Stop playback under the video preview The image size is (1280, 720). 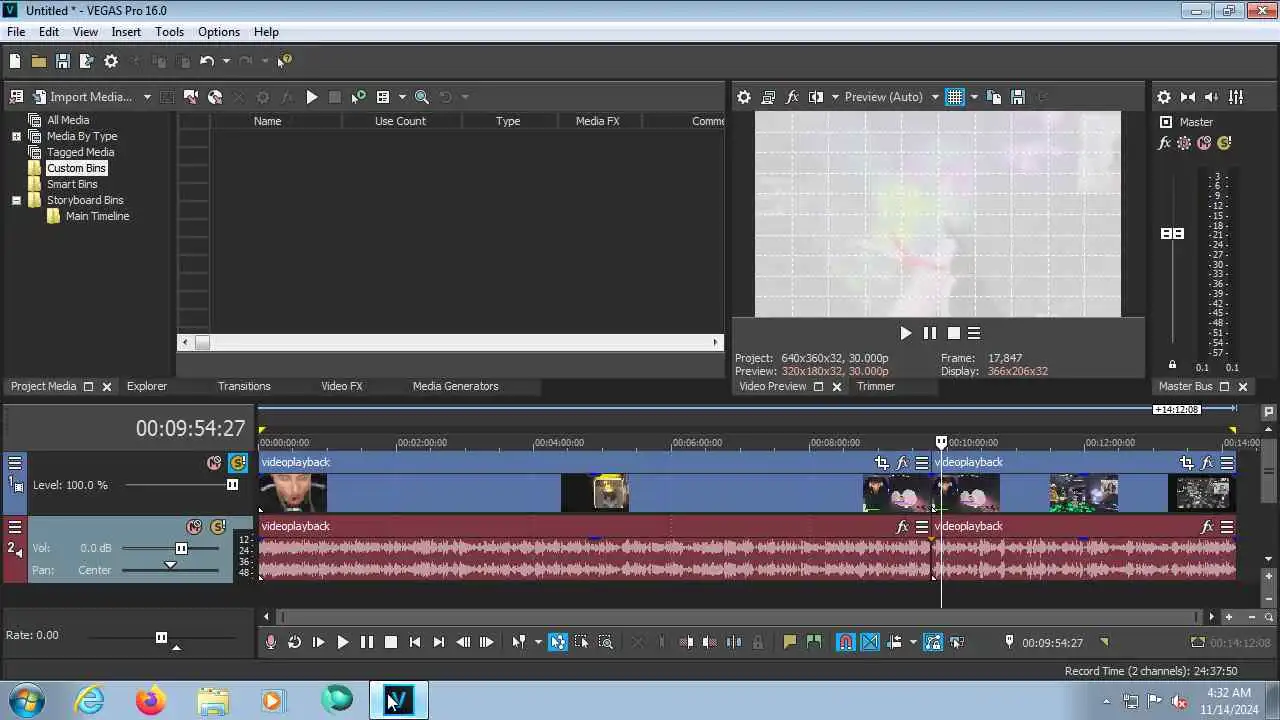tap(953, 333)
